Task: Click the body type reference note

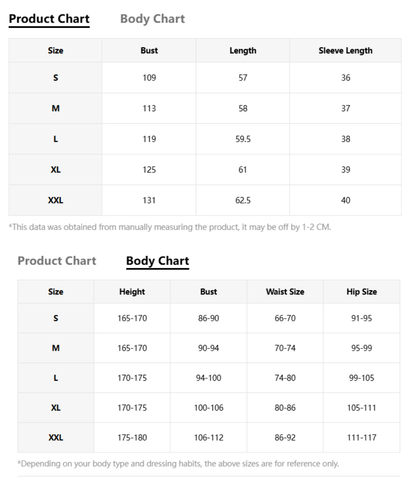Action: pyautogui.click(x=178, y=464)
